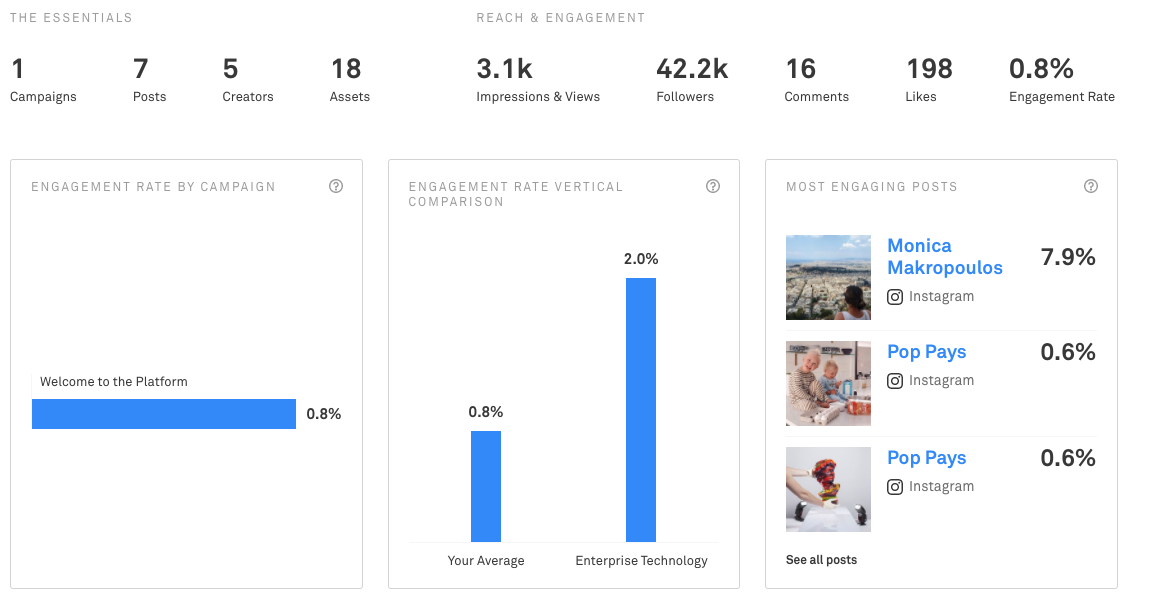This screenshot has width=1149, height=609.
Task: Click See all posts link
Action: click(821, 560)
